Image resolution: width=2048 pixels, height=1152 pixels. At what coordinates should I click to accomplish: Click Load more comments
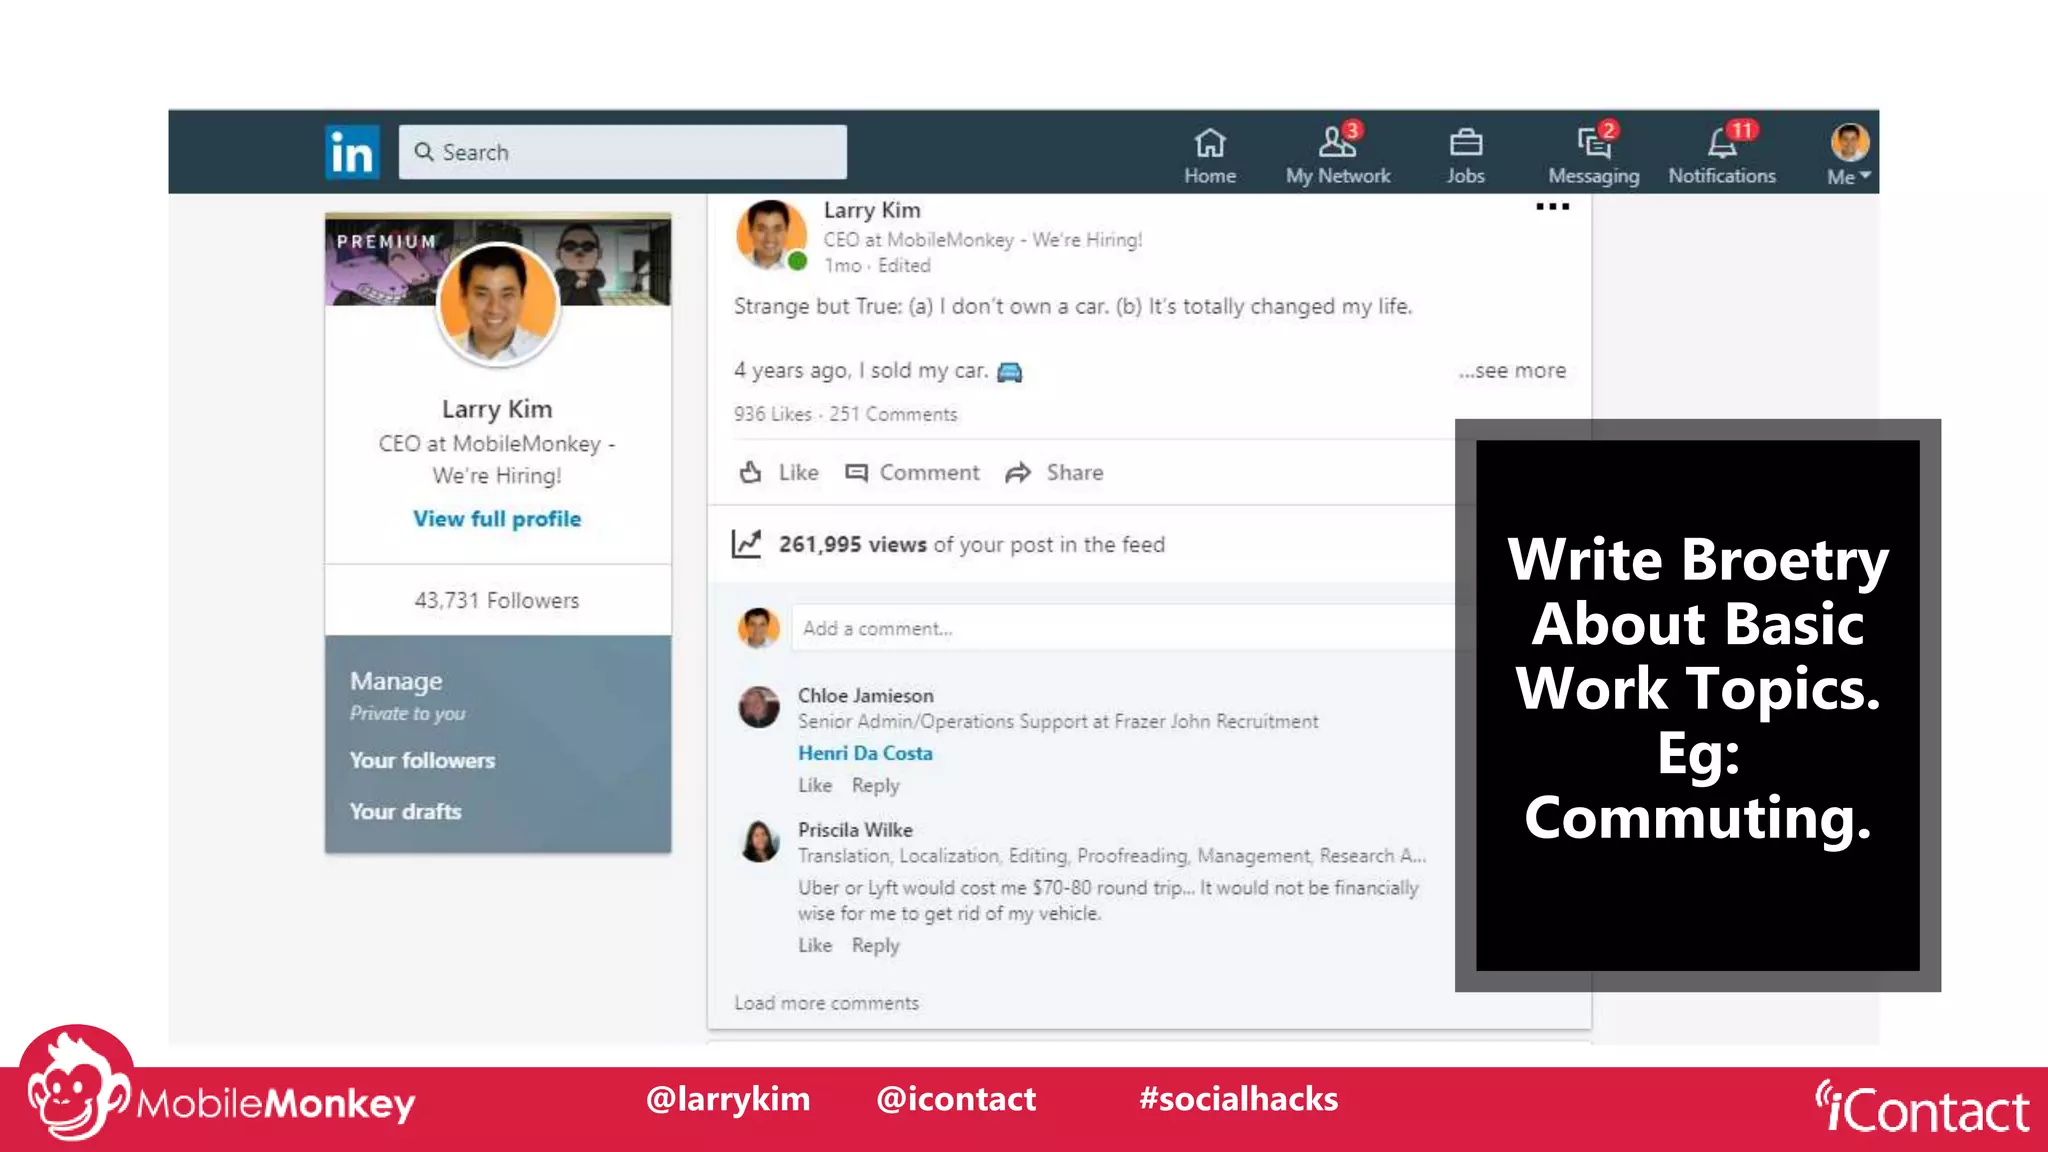click(x=826, y=1003)
